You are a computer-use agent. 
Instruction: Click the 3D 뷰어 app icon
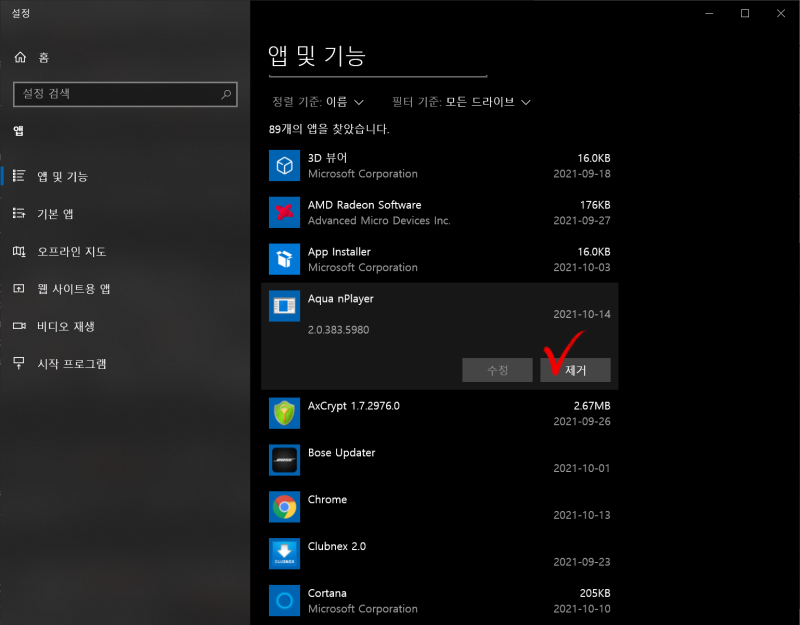tap(284, 165)
